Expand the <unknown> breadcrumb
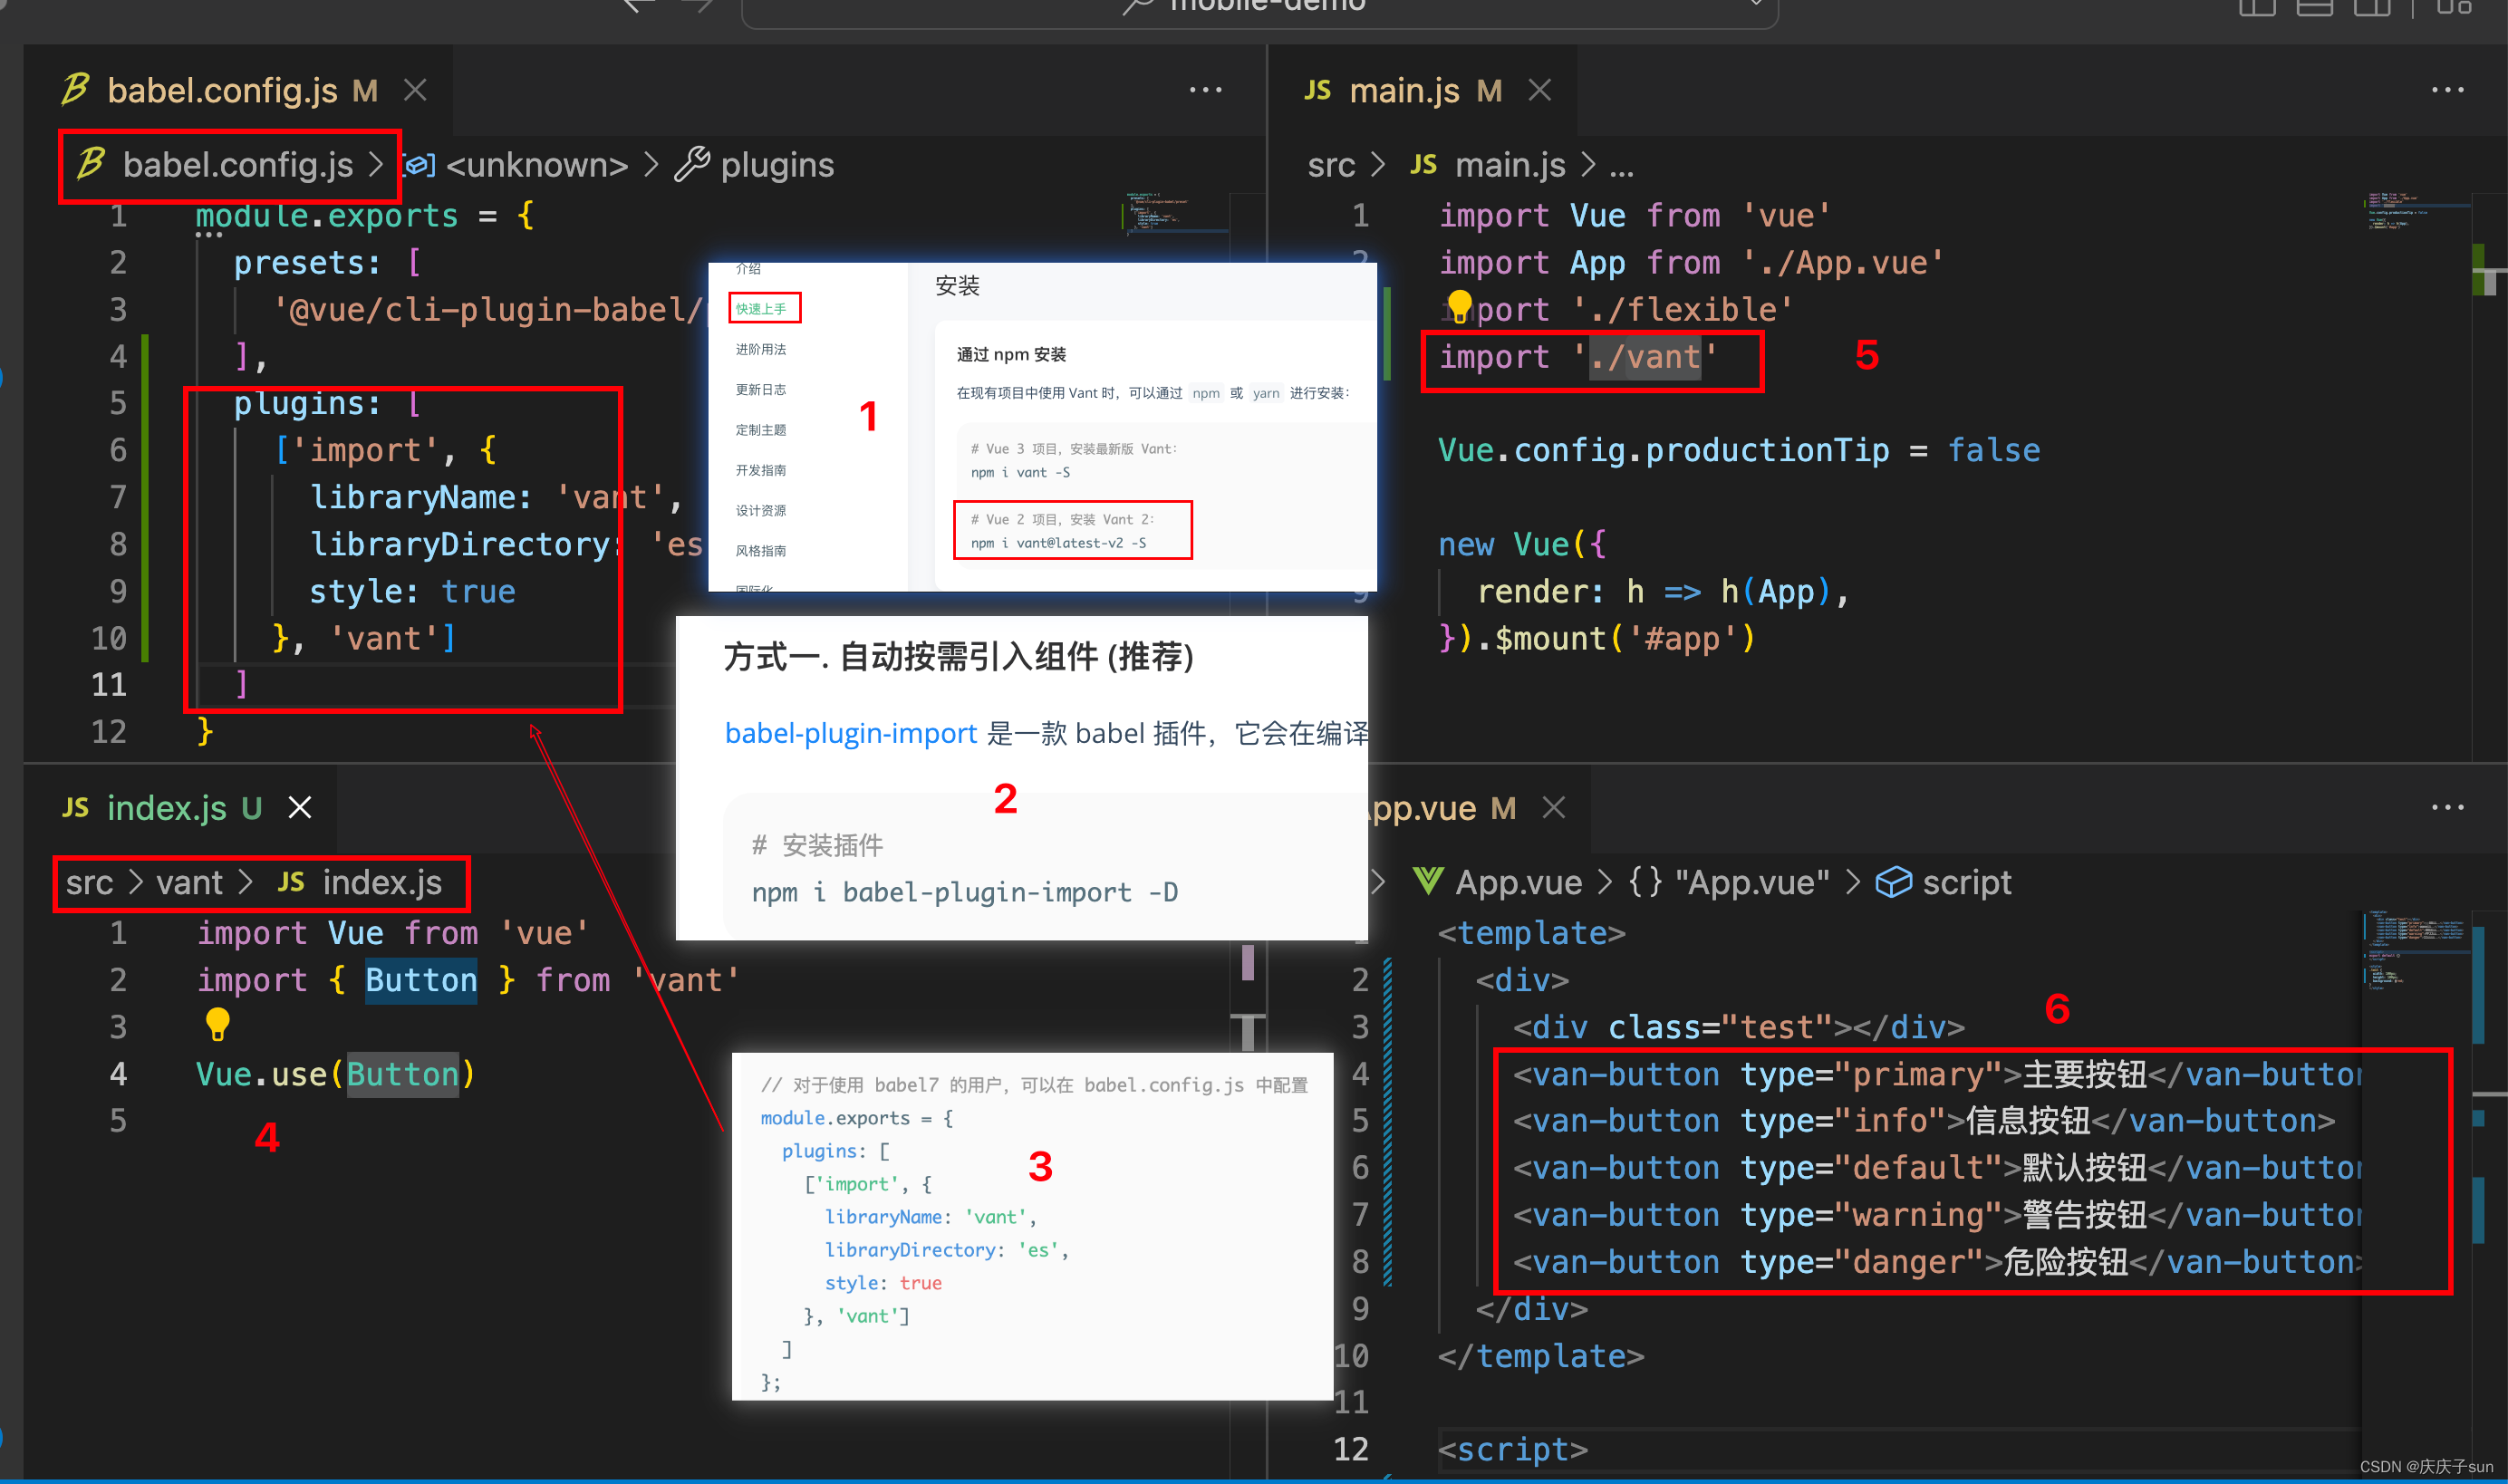The height and width of the screenshot is (1484, 2508). coord(536,164)
